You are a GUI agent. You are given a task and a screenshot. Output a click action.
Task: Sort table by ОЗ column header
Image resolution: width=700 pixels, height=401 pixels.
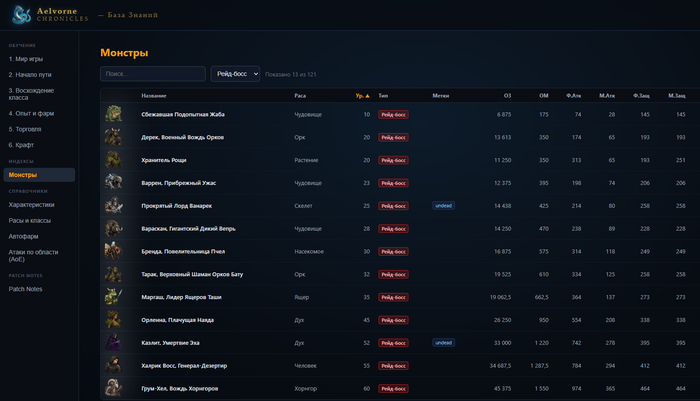pyautogui.click(x=507, y=96)
